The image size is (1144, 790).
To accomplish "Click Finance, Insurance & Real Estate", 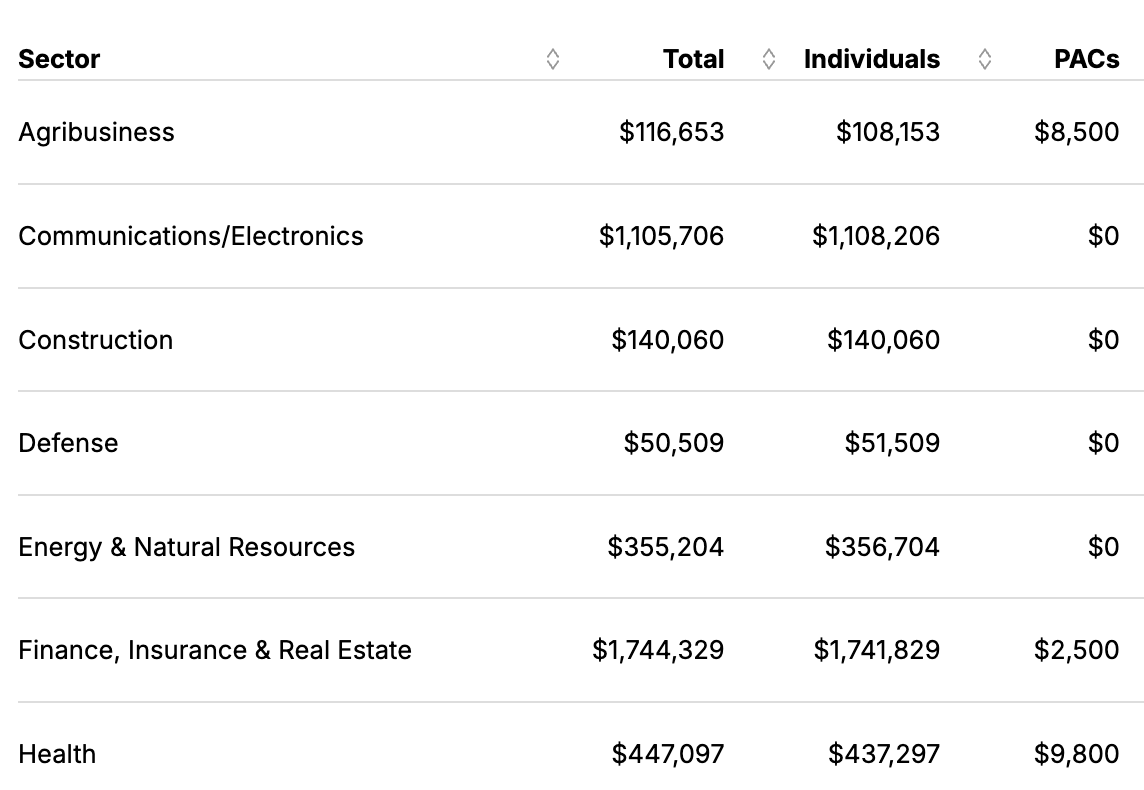I will pos(215,650).
